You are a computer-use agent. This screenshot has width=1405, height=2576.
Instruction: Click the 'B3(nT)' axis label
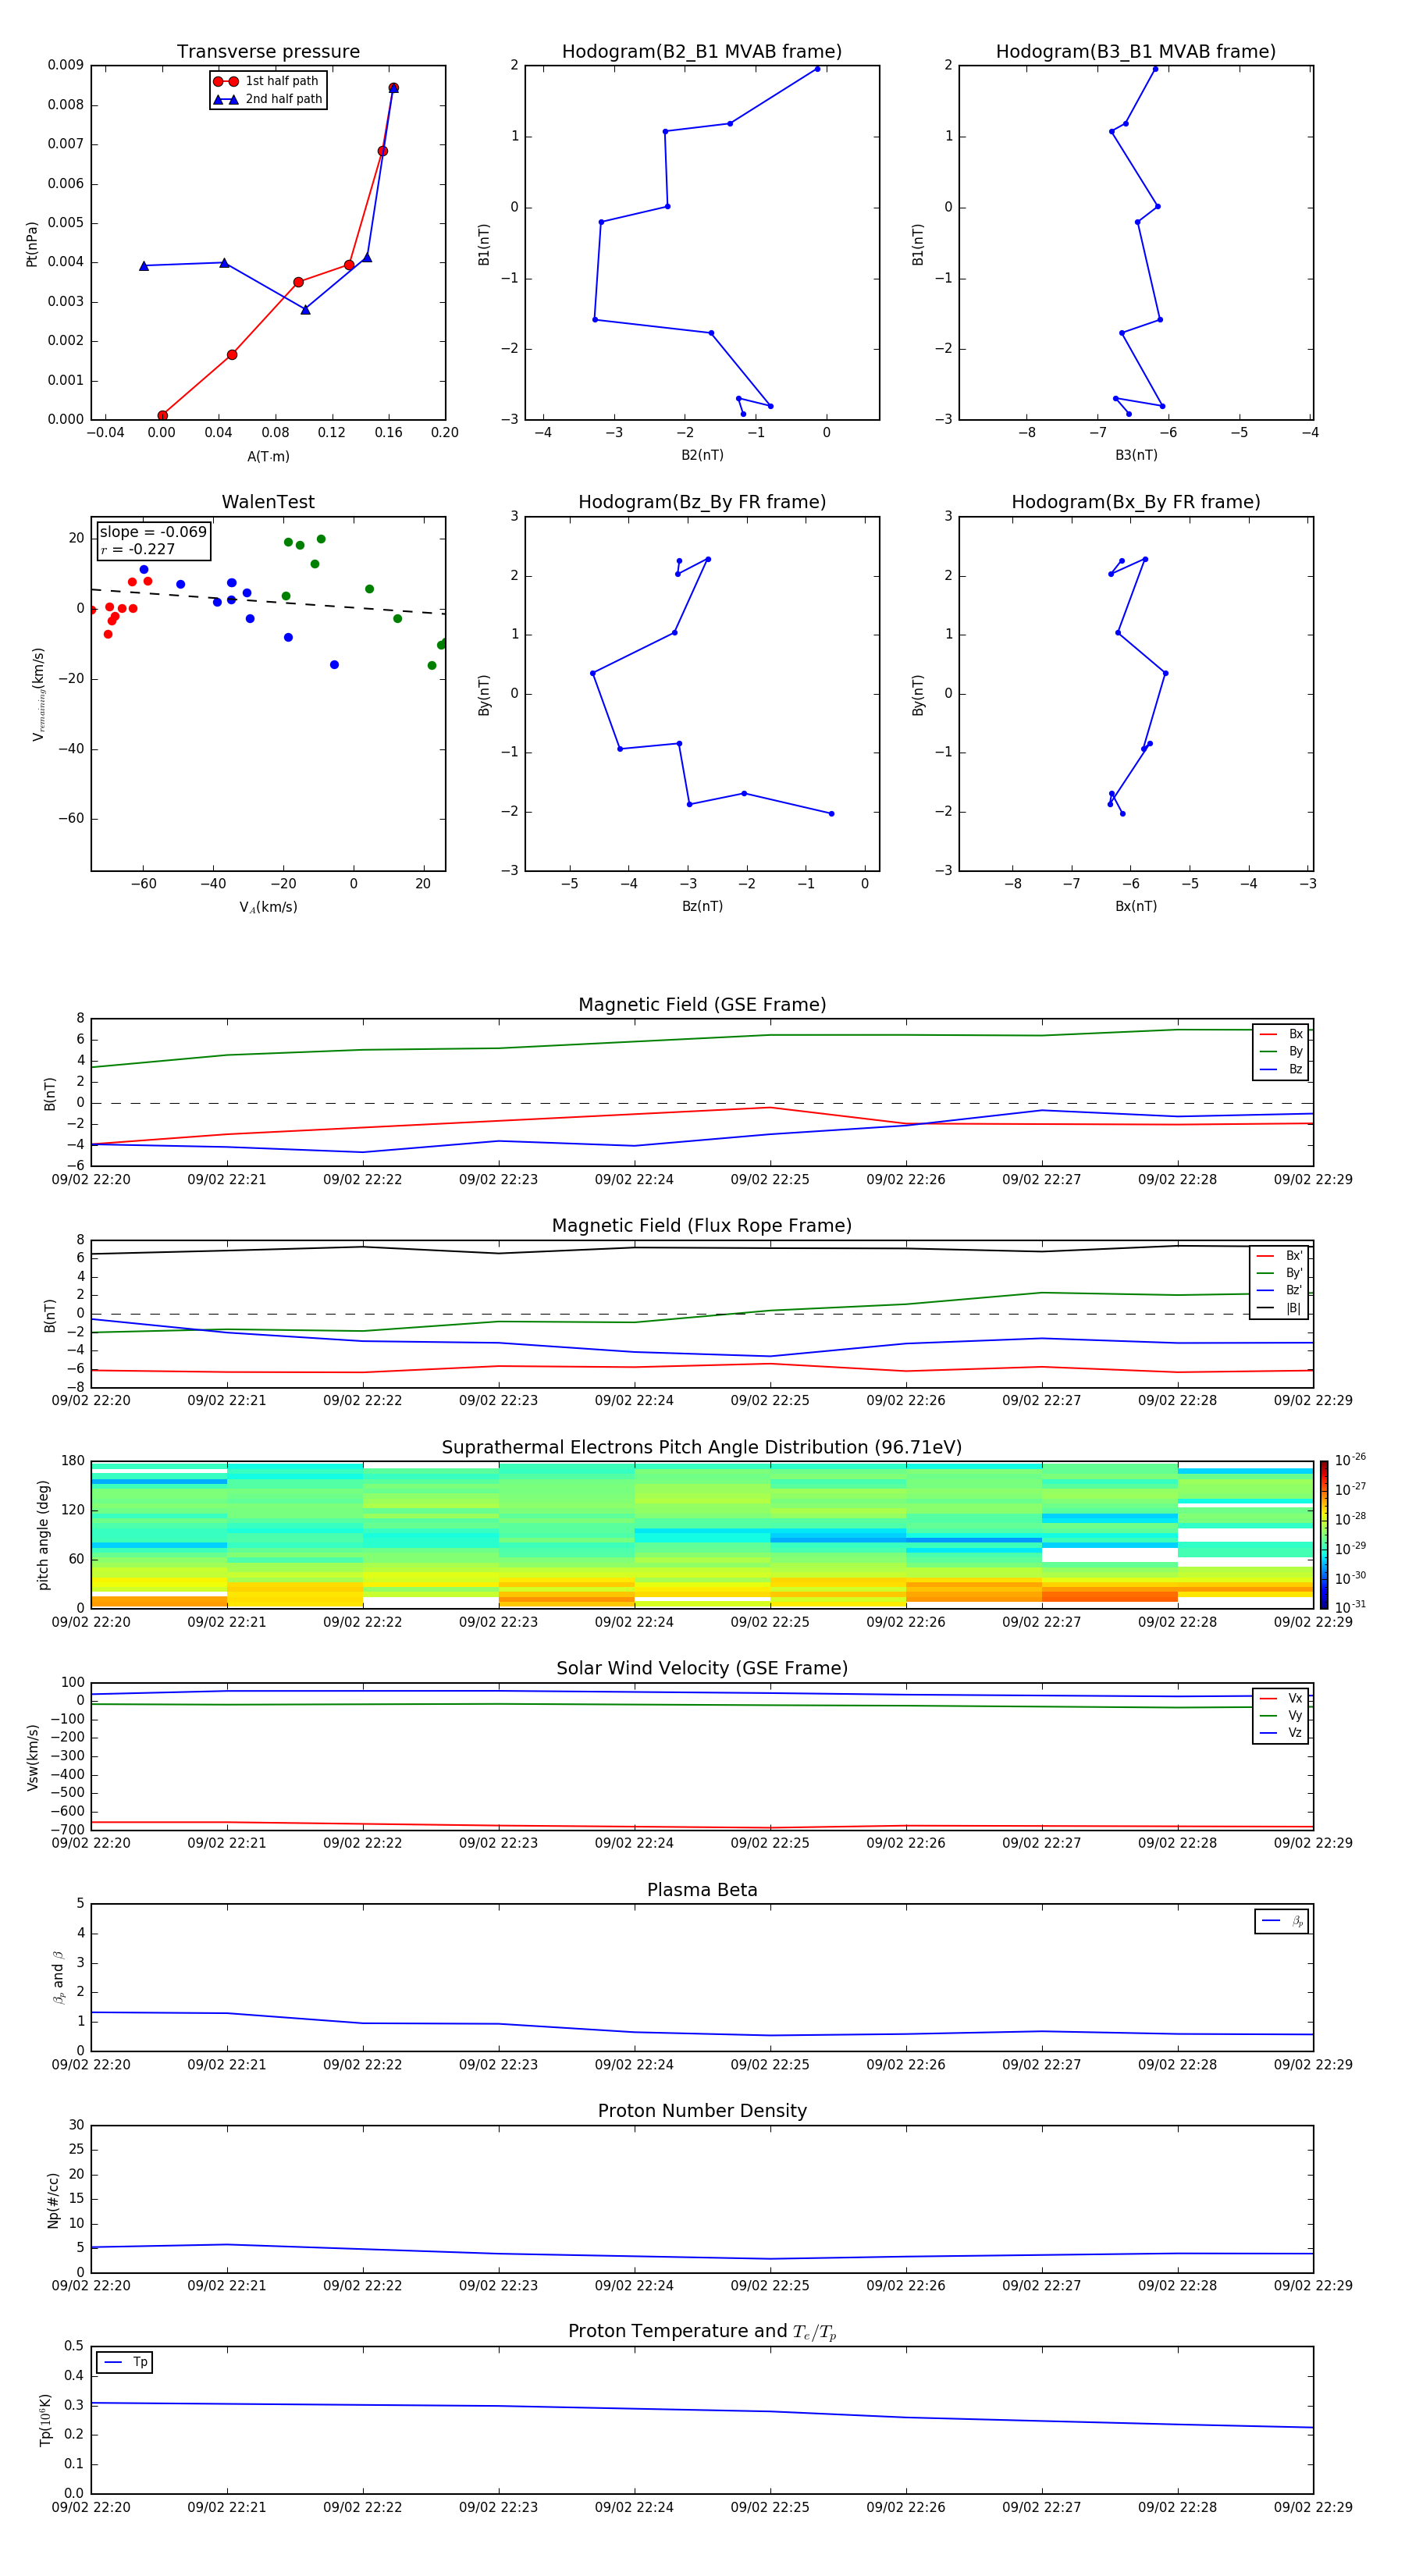pyautogui.click(x=1136, y=455)
